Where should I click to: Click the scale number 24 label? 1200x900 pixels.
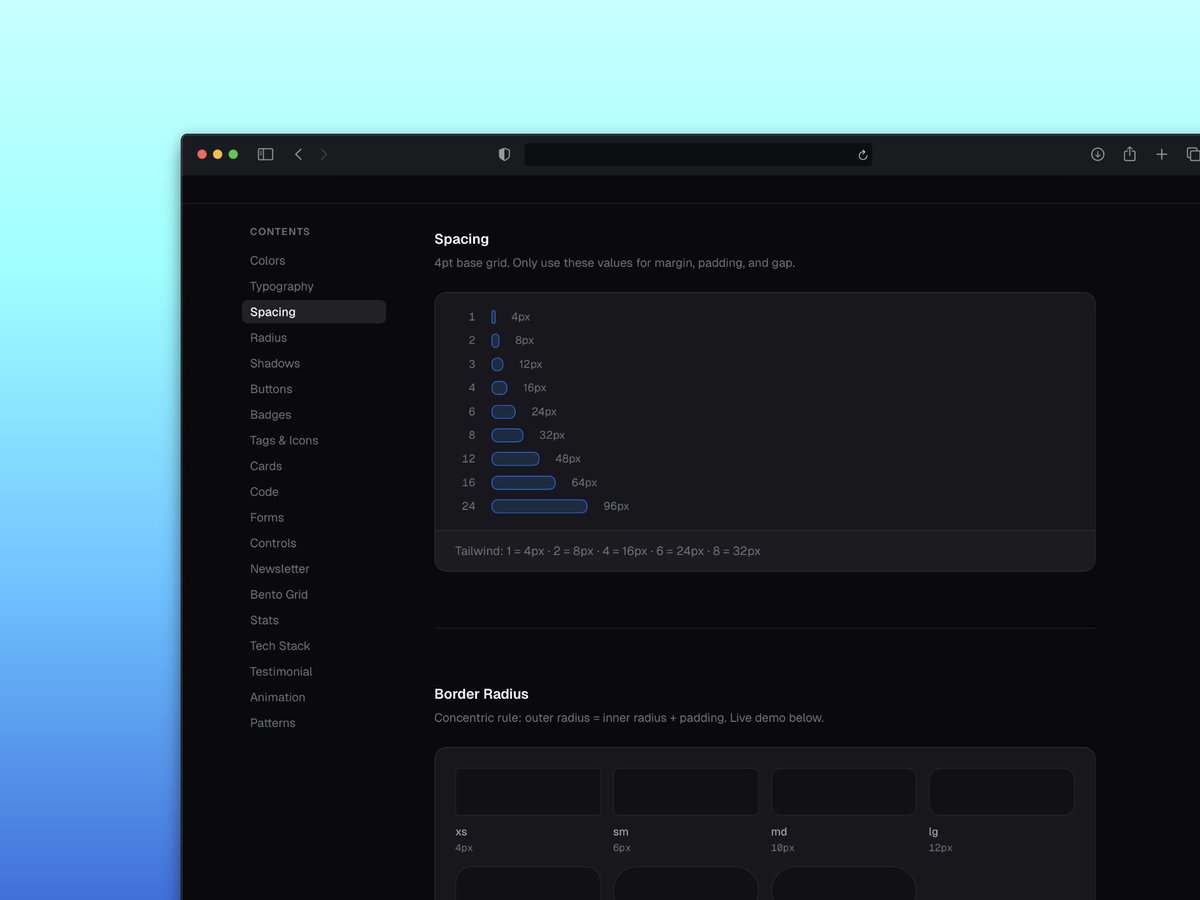pos(468,506)
